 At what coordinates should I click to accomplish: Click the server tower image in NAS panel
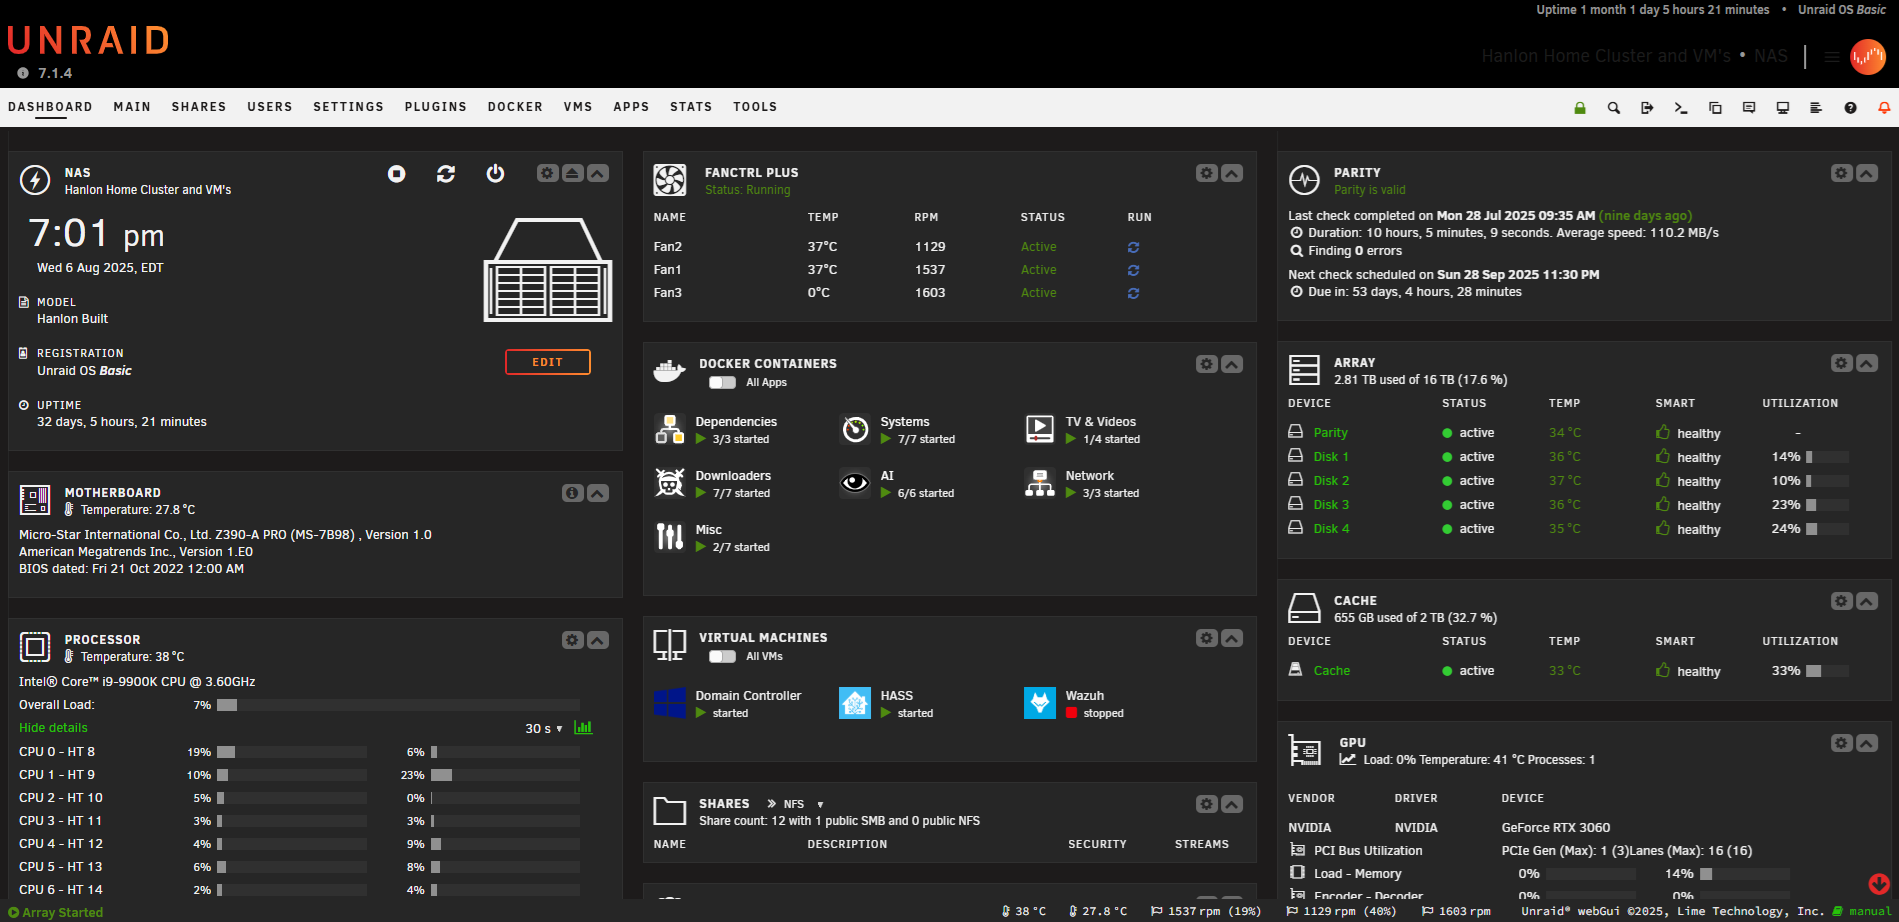548,270
